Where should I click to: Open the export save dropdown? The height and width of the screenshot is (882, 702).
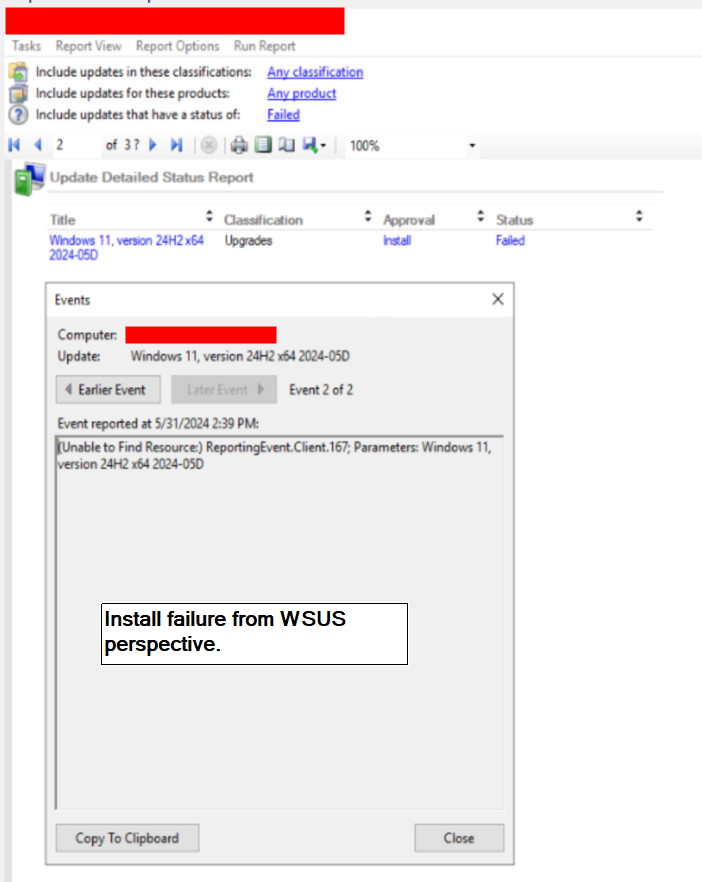coord(314,145)
